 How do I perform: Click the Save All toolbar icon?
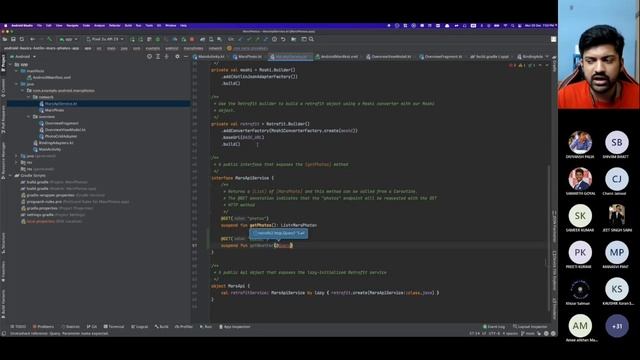(x=13, y=39)
